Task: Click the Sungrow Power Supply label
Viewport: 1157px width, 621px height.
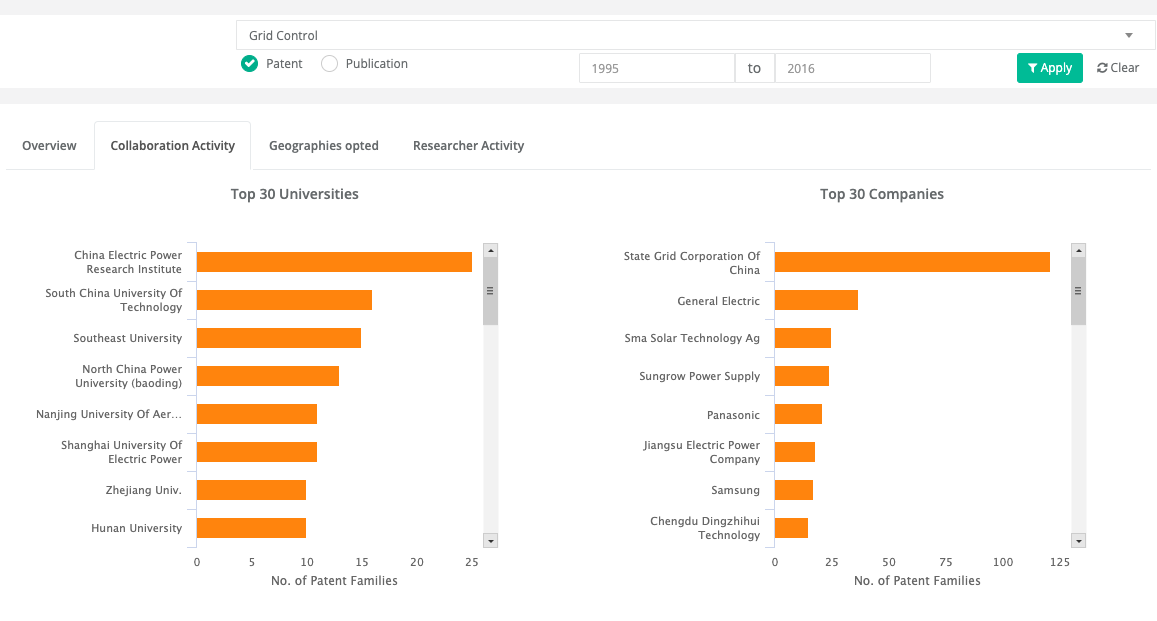Action: click(700, 376)
